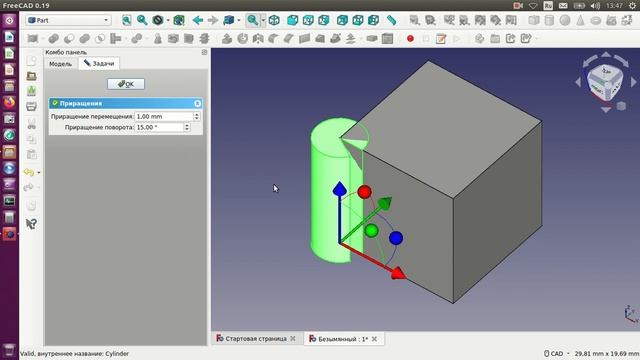This screenshot has width=640, height=360.
Task: Click the Приращение перемещения value field
Action: pos(164,116)
